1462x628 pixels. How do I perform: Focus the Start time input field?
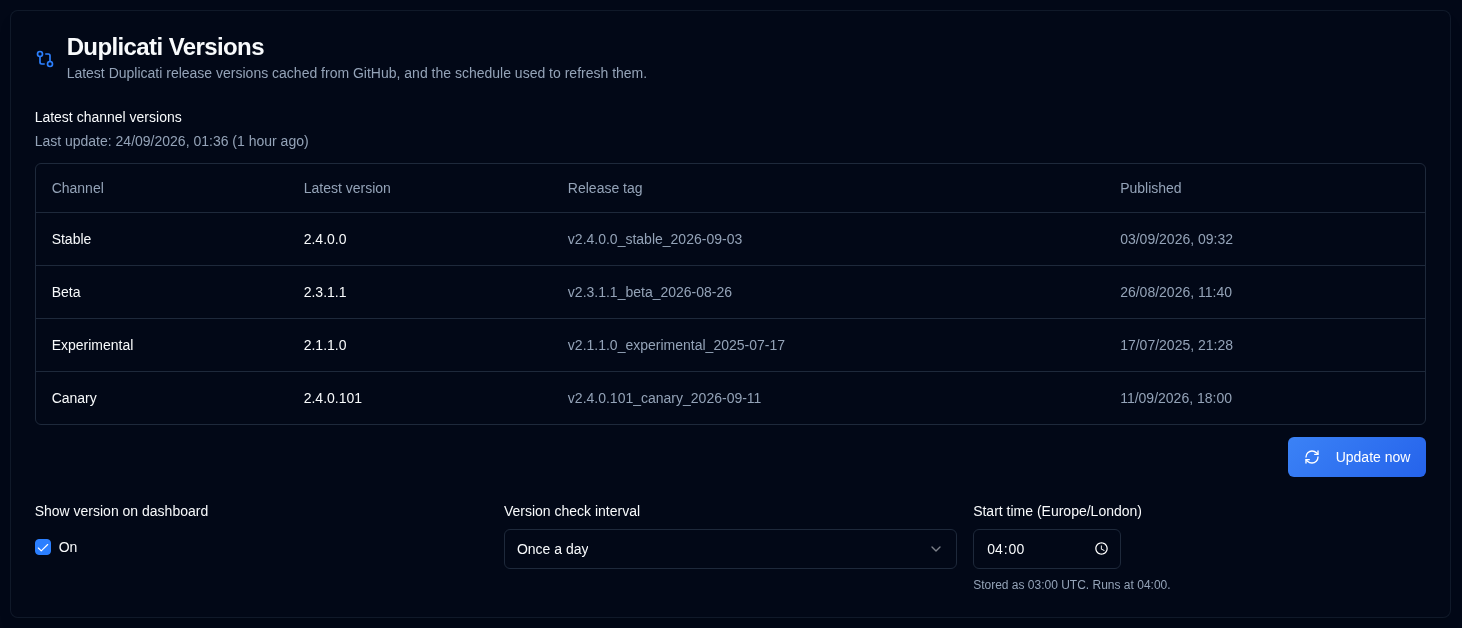(1047, 549)
